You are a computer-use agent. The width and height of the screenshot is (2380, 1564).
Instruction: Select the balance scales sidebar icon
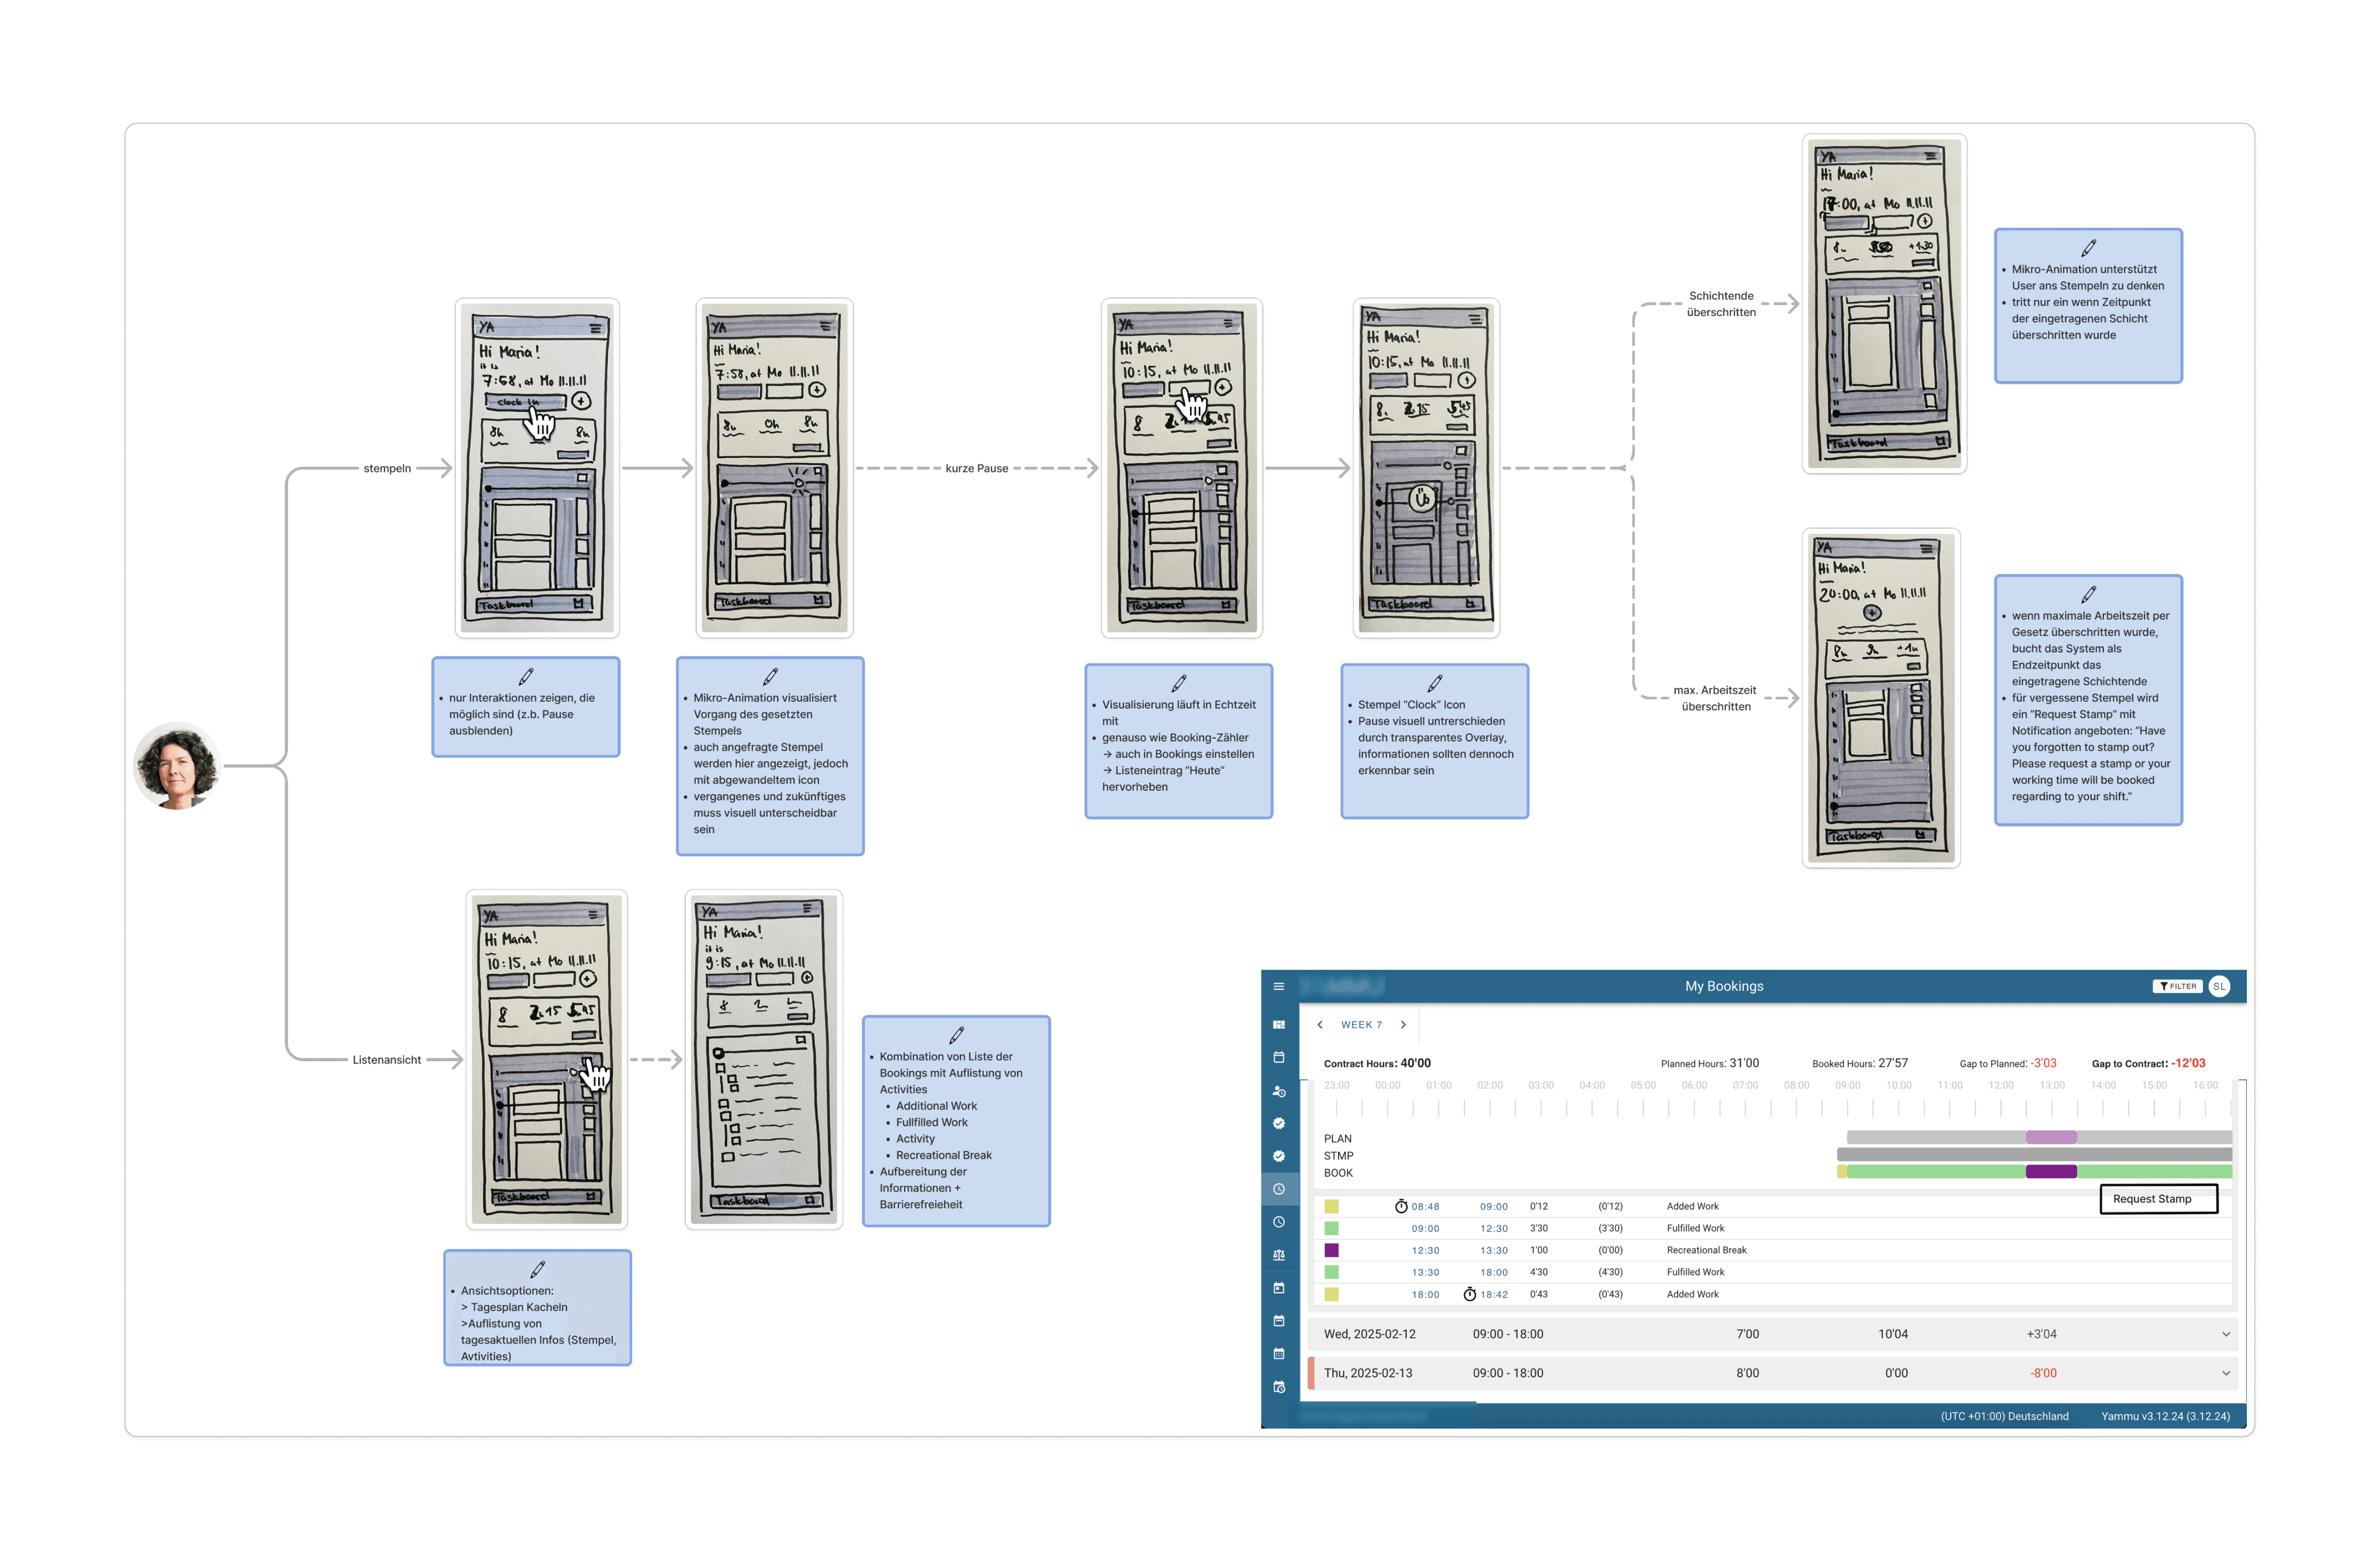1278,1255
